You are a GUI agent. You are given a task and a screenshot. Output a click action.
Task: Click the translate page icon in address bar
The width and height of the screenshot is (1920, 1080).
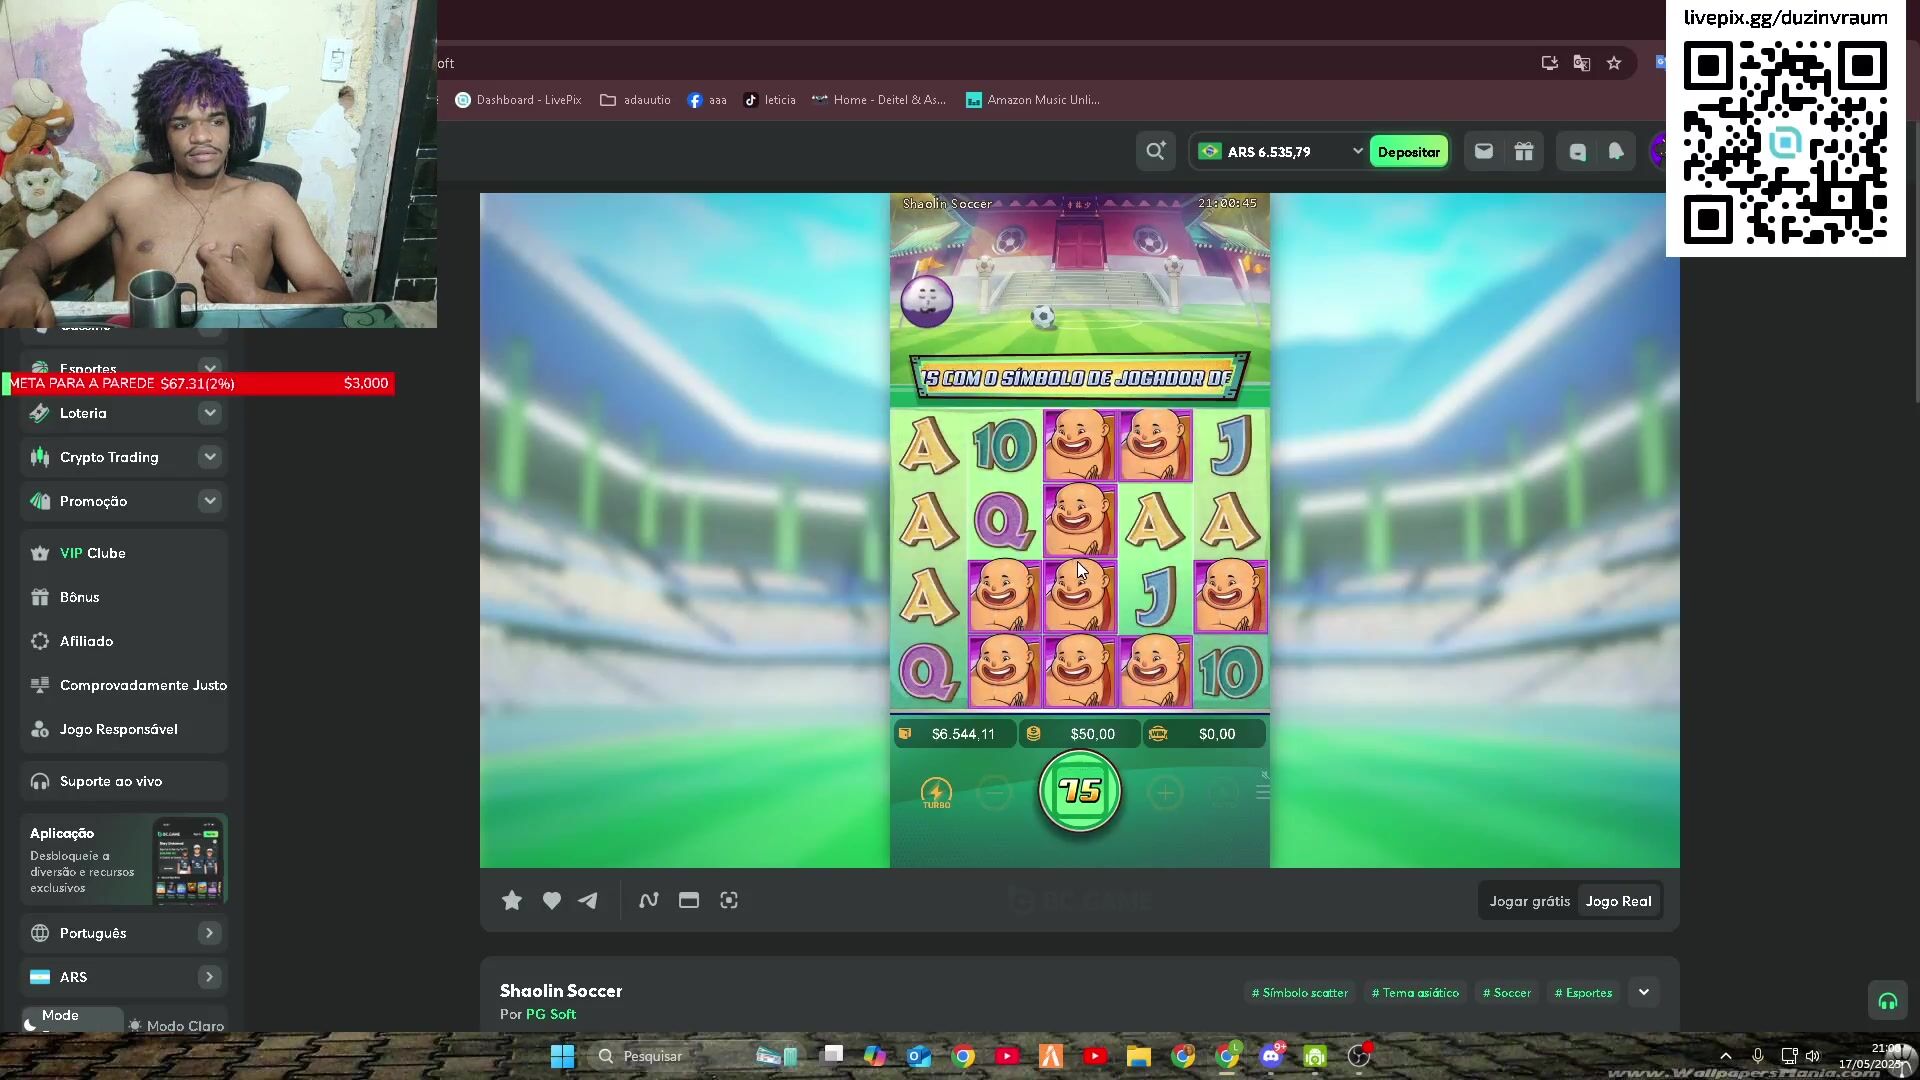[x=1581, y=63]
